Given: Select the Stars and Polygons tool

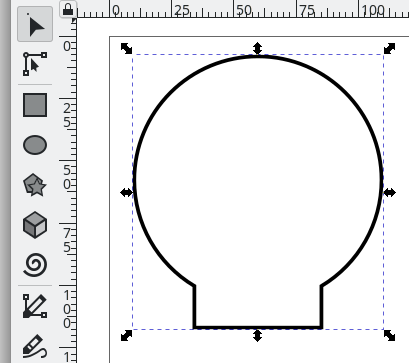Looking at the screenshot, I should coord(35,185).
